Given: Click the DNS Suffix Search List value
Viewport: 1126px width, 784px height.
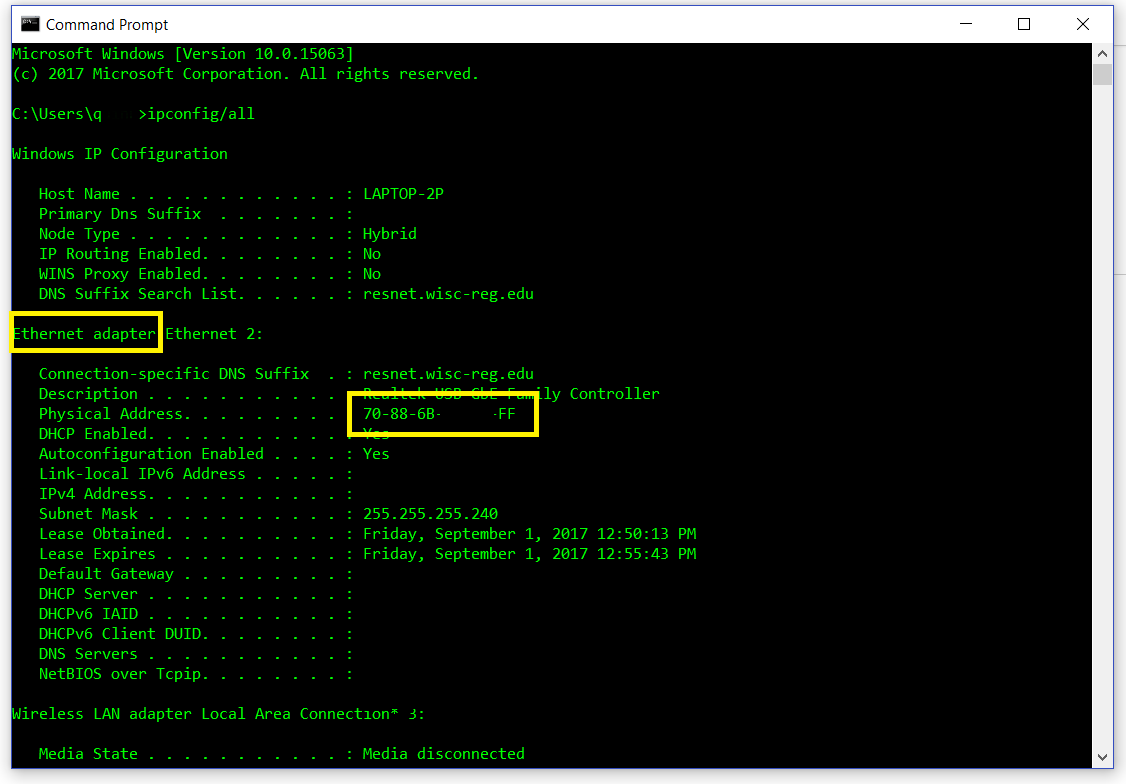Looking at the screenshot, I should [x=448, y=294].
